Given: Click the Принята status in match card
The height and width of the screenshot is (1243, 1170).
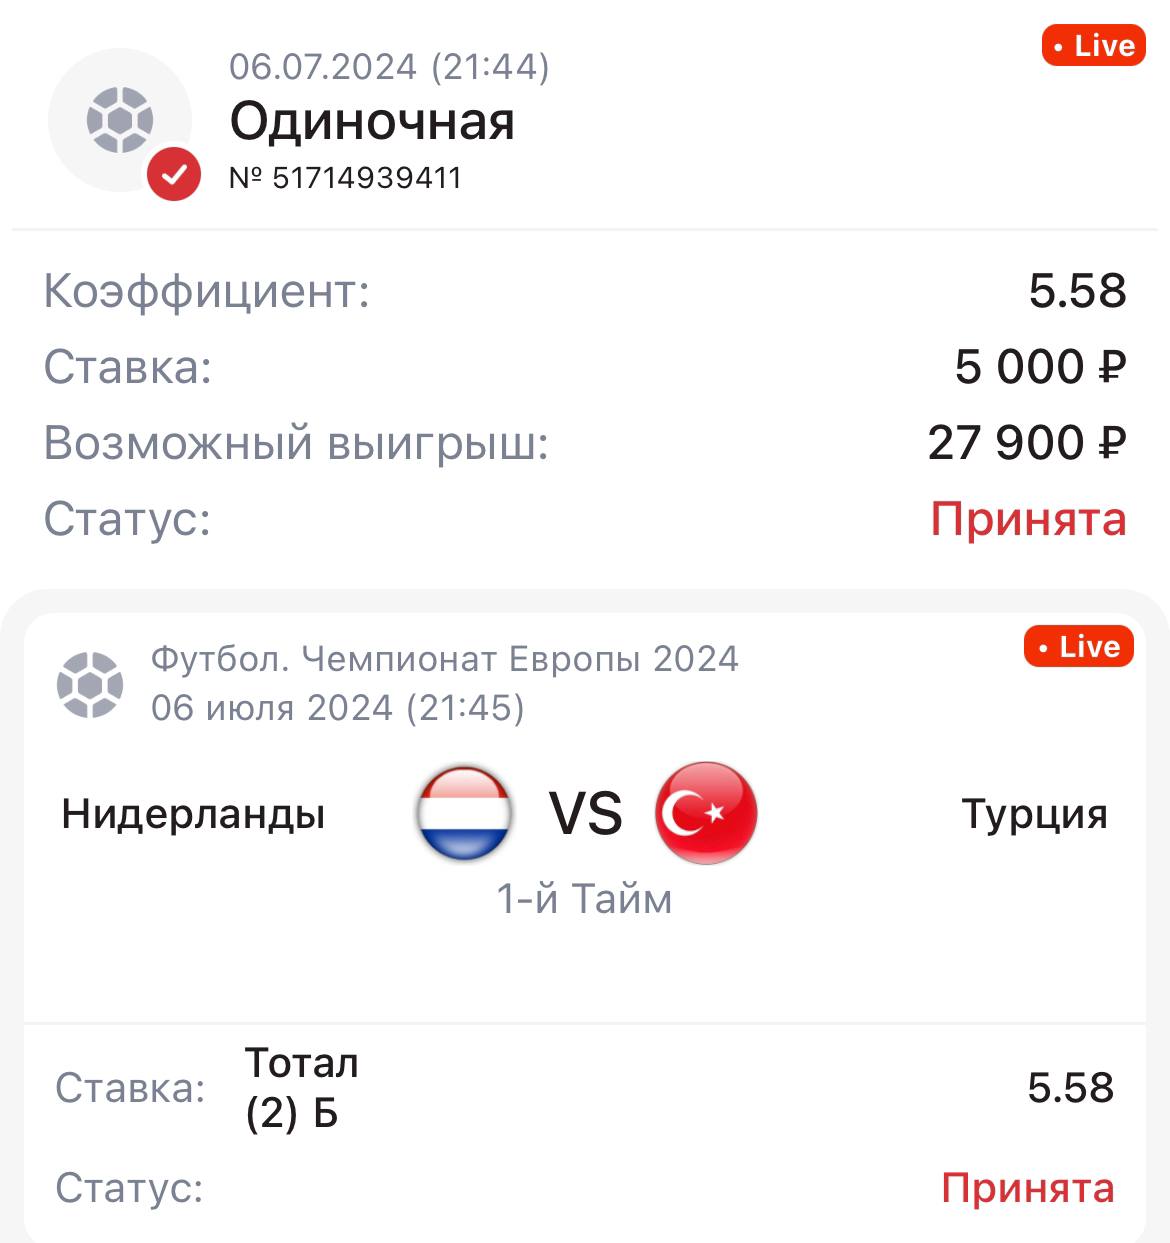Looking at the screenshot, I should coord(1028,1188).
